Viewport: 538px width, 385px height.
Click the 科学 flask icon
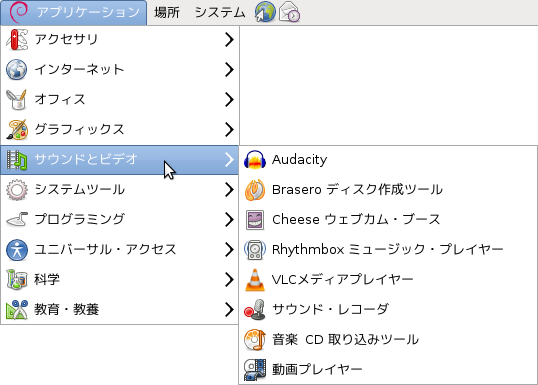16,279
